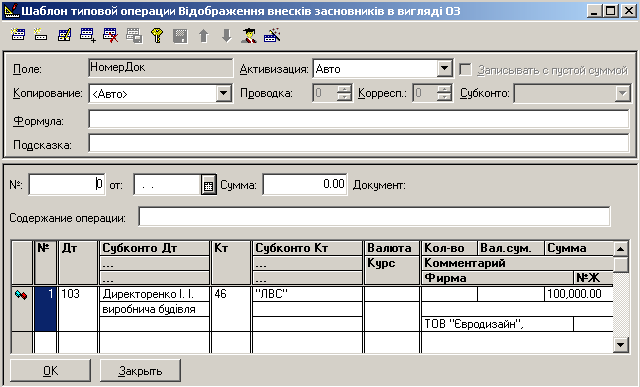The height and width of the screenshot is (387, 640).
Task: Click the 'Субконто Кт' column header
Action: 307,248
